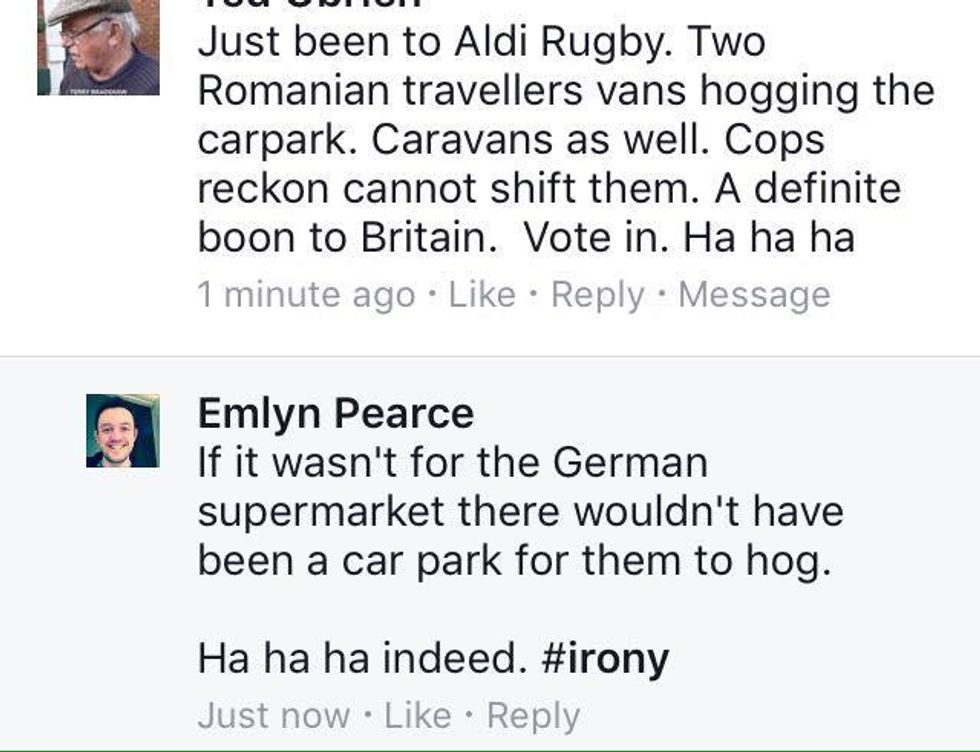The height and width of the screenshot is (752, 980).
Task: Open the '1 minute ago' timestamp
Action: click(306, 295)
